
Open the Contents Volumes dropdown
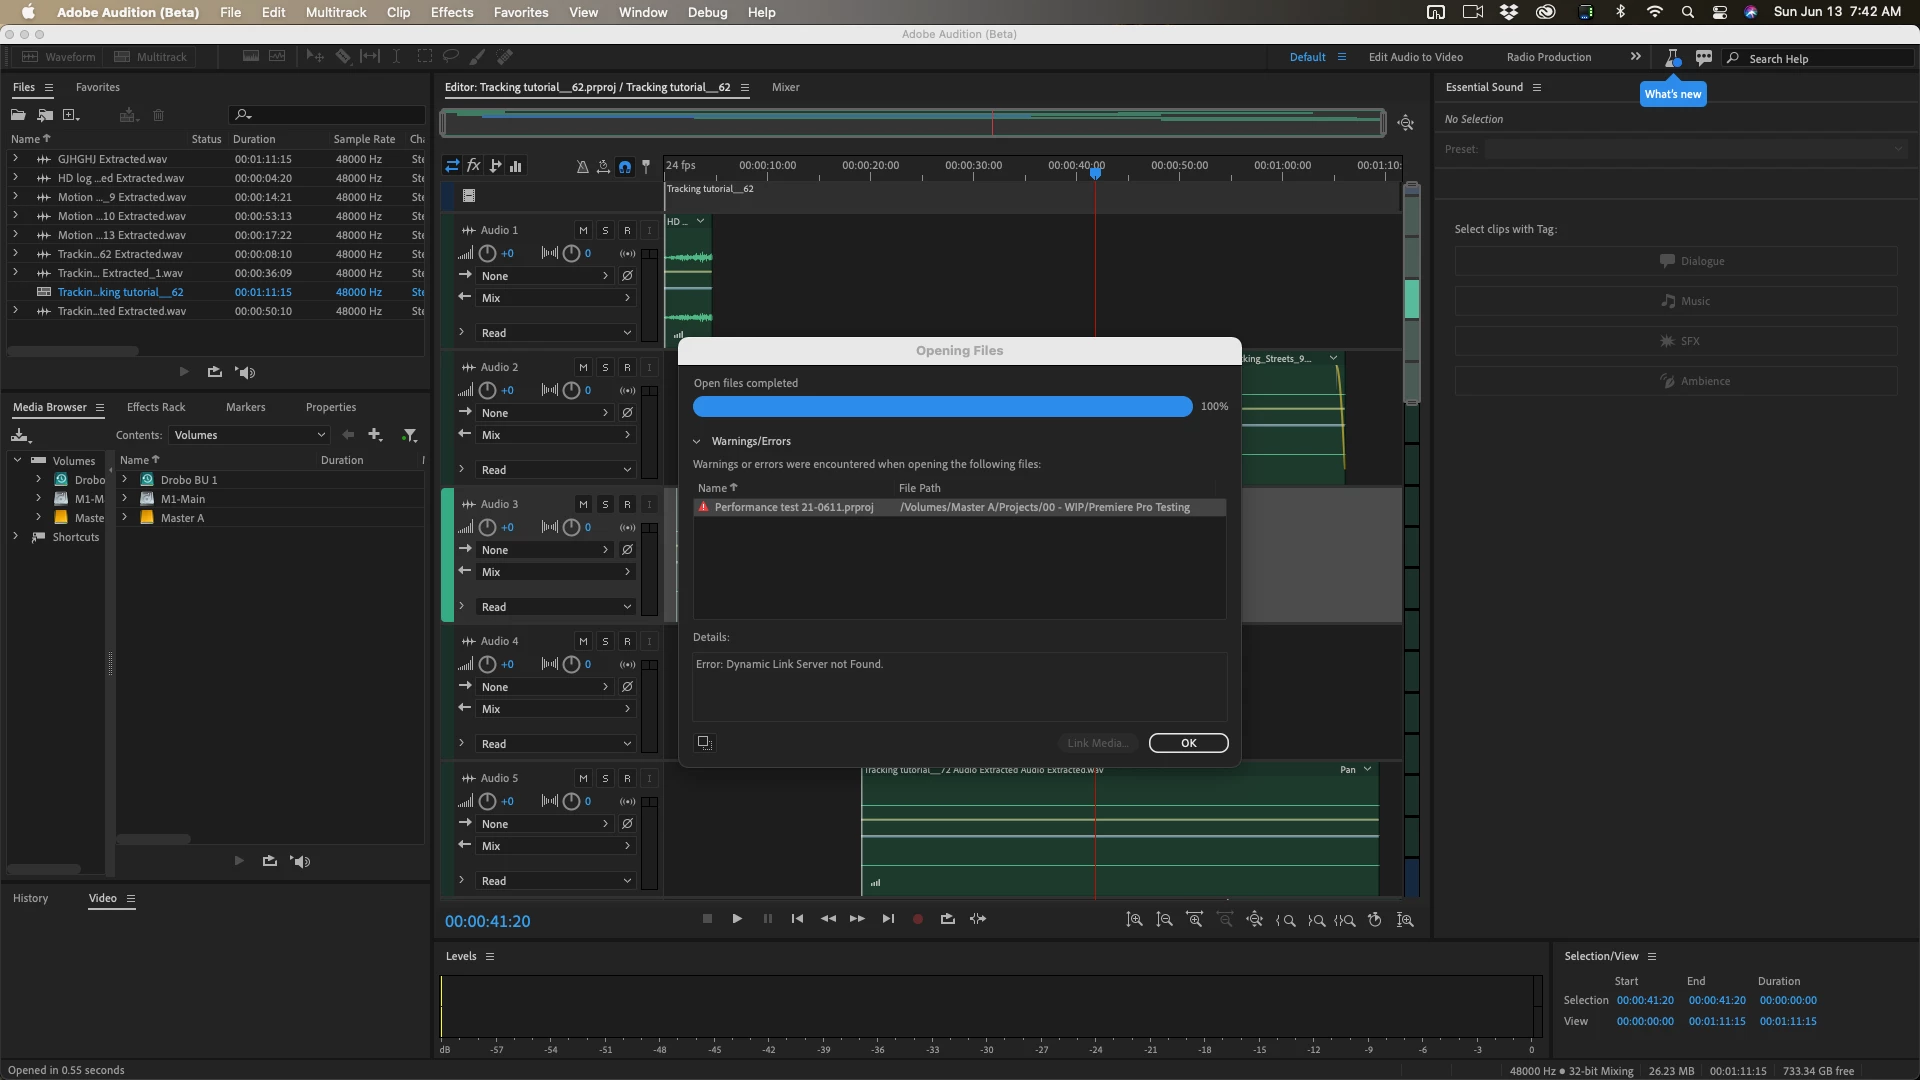pyautogui.click(x=249, y=435)
